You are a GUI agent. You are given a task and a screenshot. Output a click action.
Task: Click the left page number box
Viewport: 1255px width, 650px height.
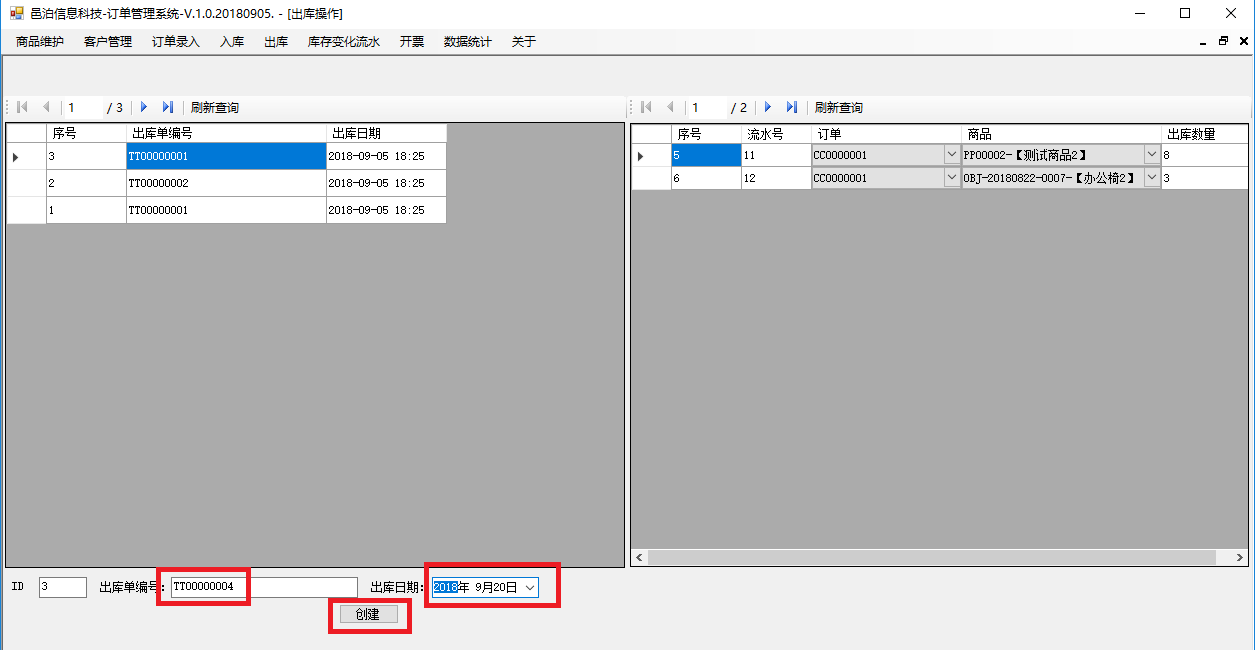[84, 107]
